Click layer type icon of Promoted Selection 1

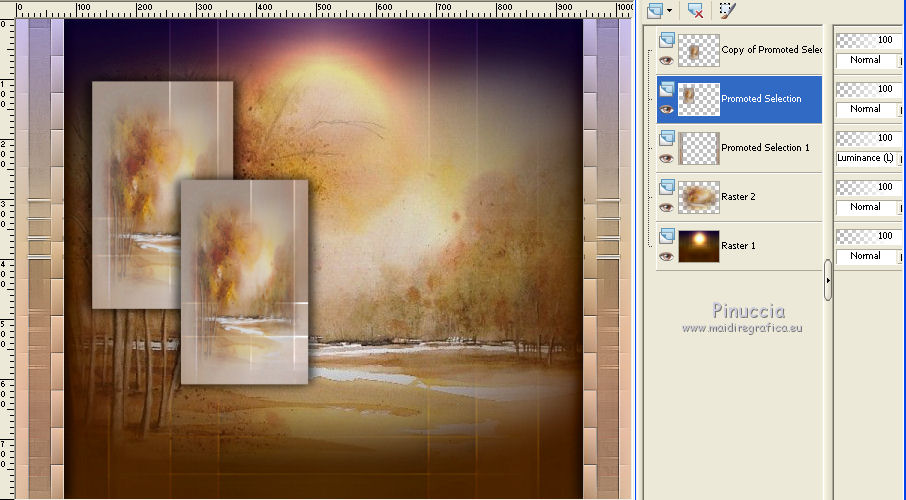click(667, 138)
